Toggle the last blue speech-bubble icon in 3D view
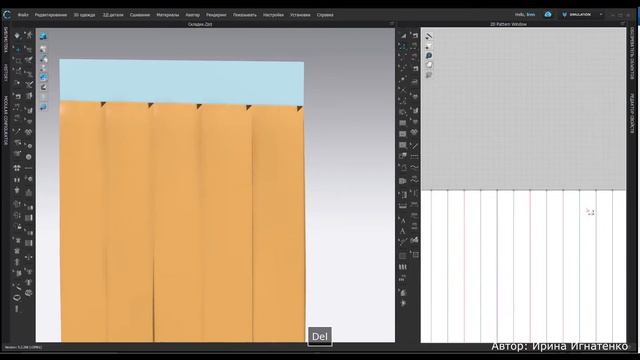 (x=43, y=107)
